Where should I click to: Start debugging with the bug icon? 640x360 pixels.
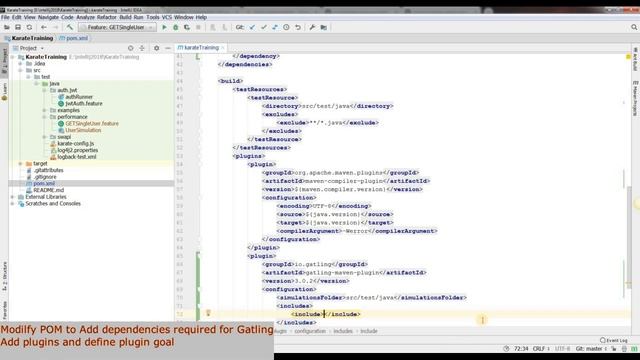[176, 27]
